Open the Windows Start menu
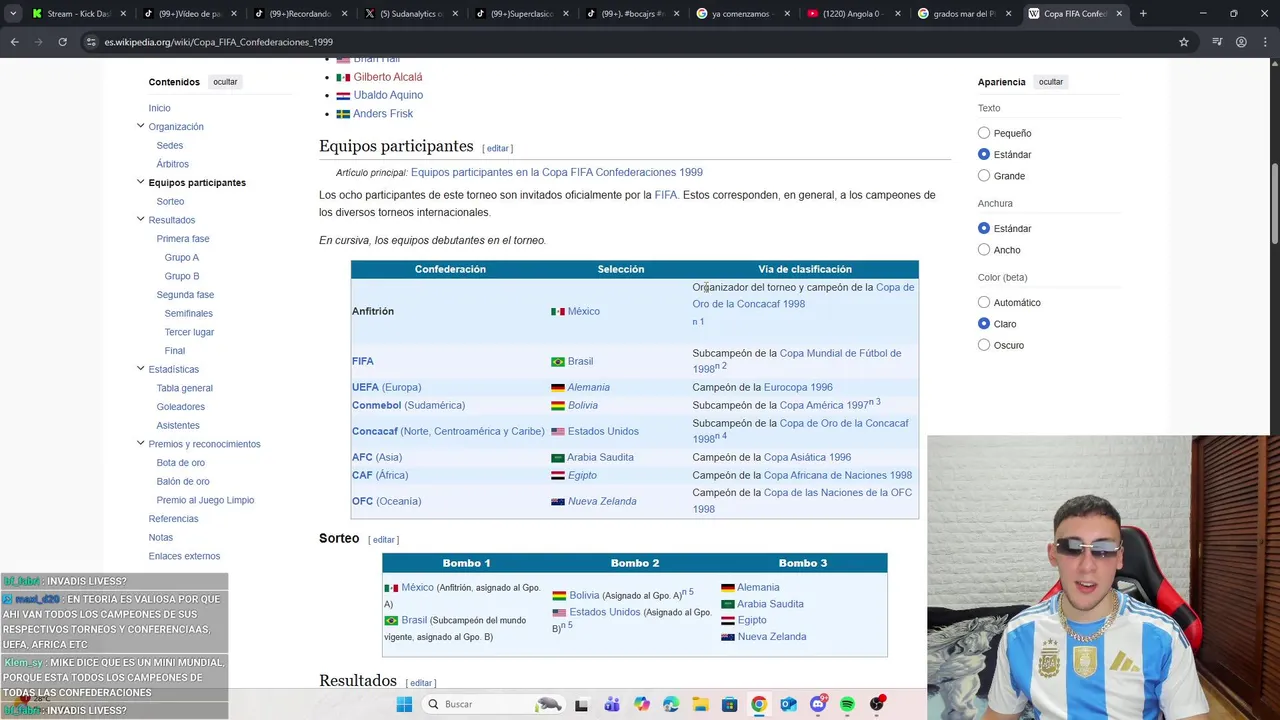Image resolution: width=1280 pixels, height=720 pixels. click(x=404, y=704)
